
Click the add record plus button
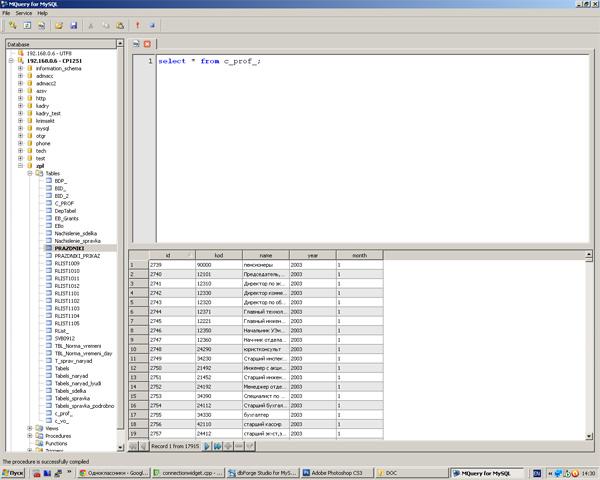coord(228,446)
